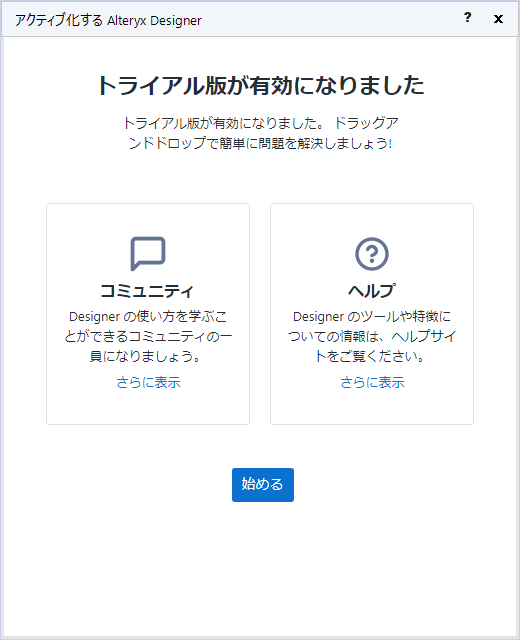
Task: Click the word Designer in community description
Action: [95, 317]
